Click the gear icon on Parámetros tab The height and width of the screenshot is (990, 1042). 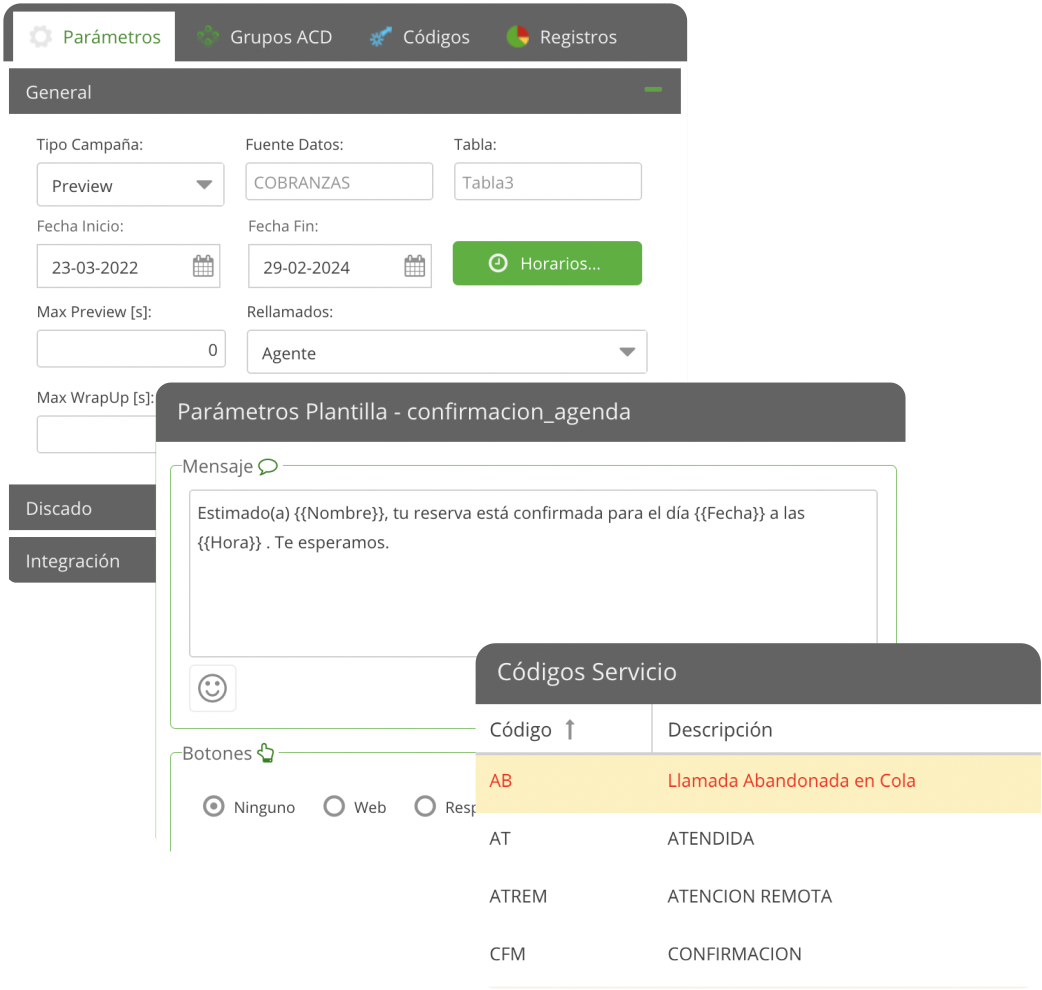[x=41, y=37]
